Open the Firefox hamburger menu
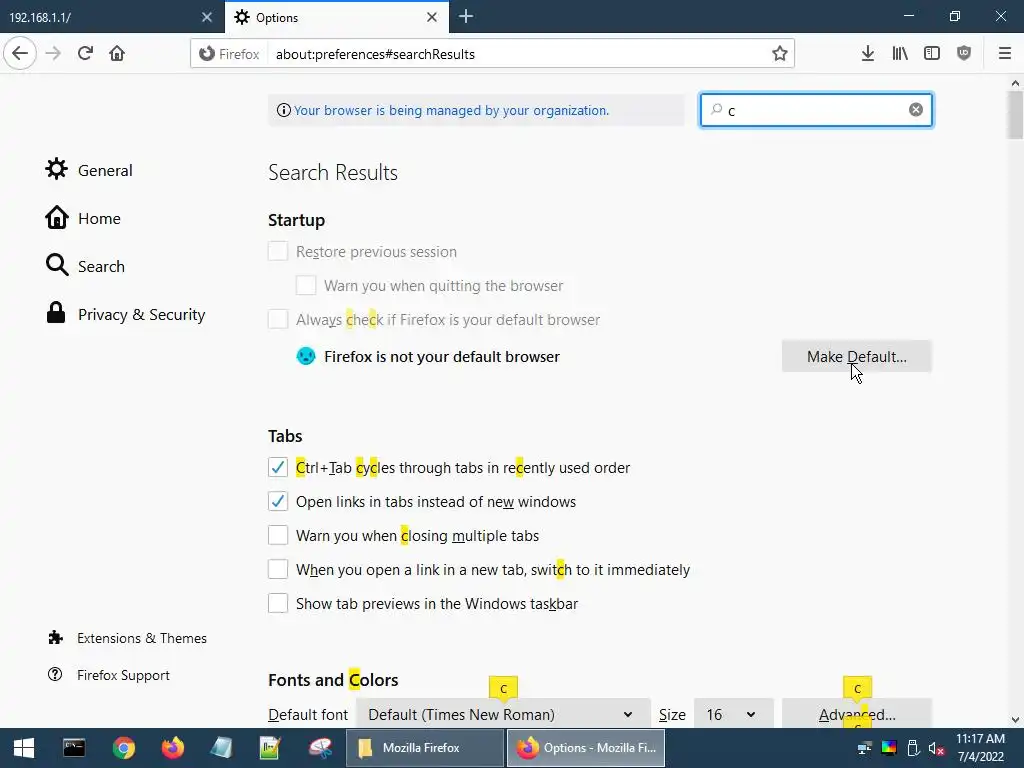The width and height of the screenshot is (1024, 768). tap(1005, 53)
